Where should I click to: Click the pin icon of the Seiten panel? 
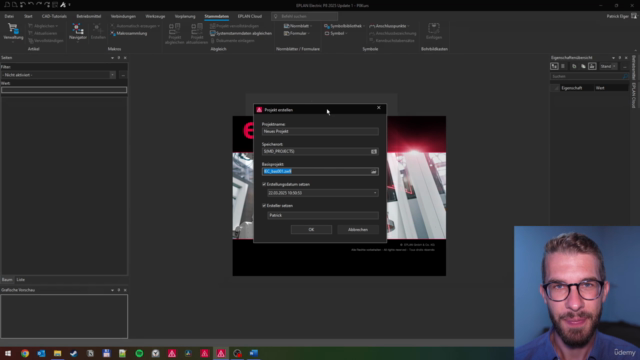[x=119, y=58]
